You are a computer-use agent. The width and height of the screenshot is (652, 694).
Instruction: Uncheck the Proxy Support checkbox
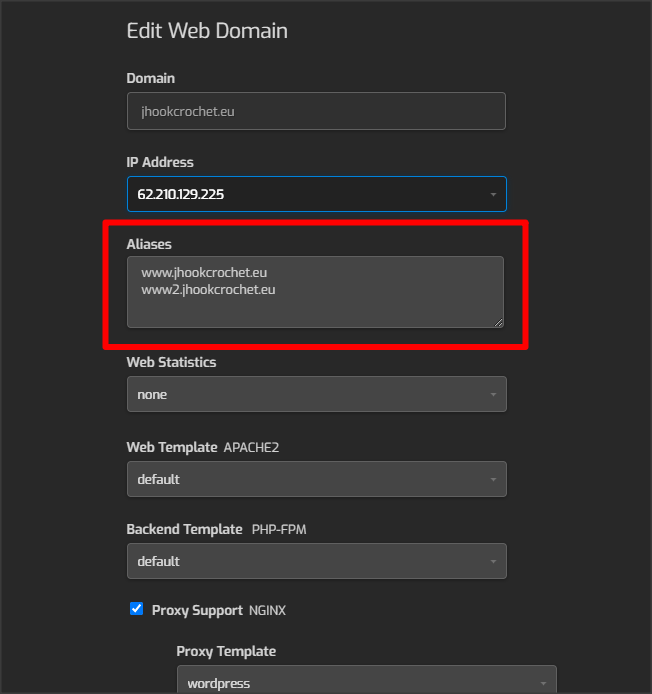tap(136, 609)
